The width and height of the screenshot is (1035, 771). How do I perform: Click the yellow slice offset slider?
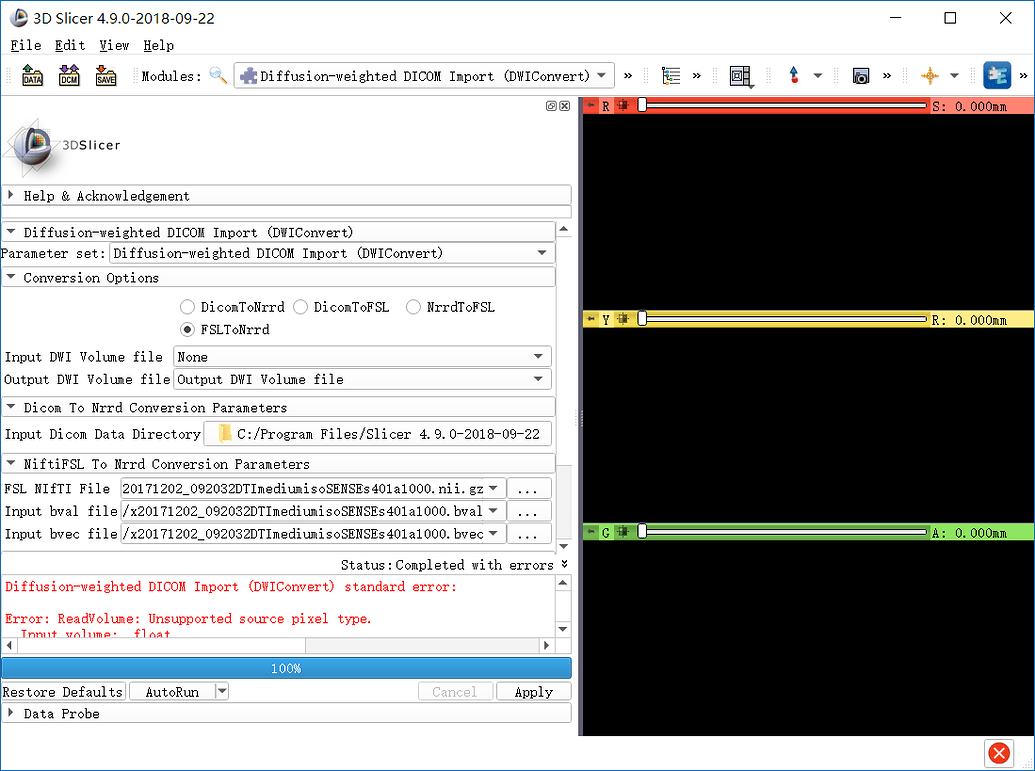[784, 320]
